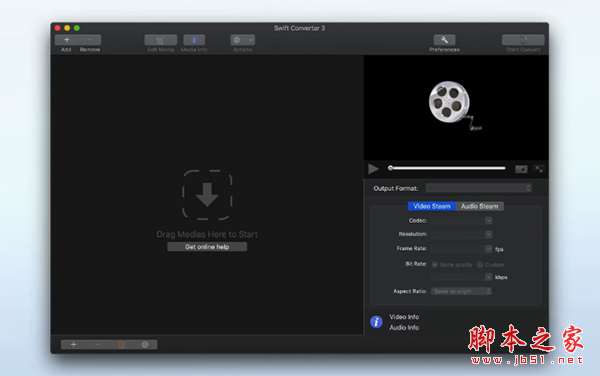Image resolution: width=600 pixels, height=376 pixels.
Task: Click the Audio Info text
Action: point(404,327)
